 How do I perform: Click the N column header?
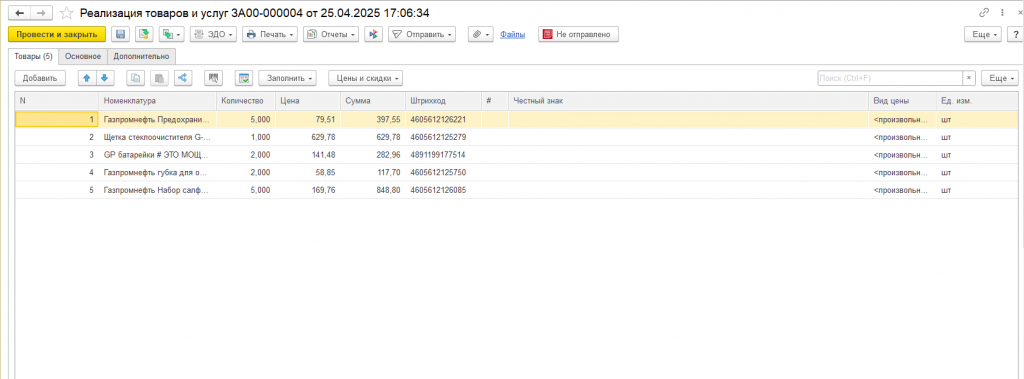57,101
